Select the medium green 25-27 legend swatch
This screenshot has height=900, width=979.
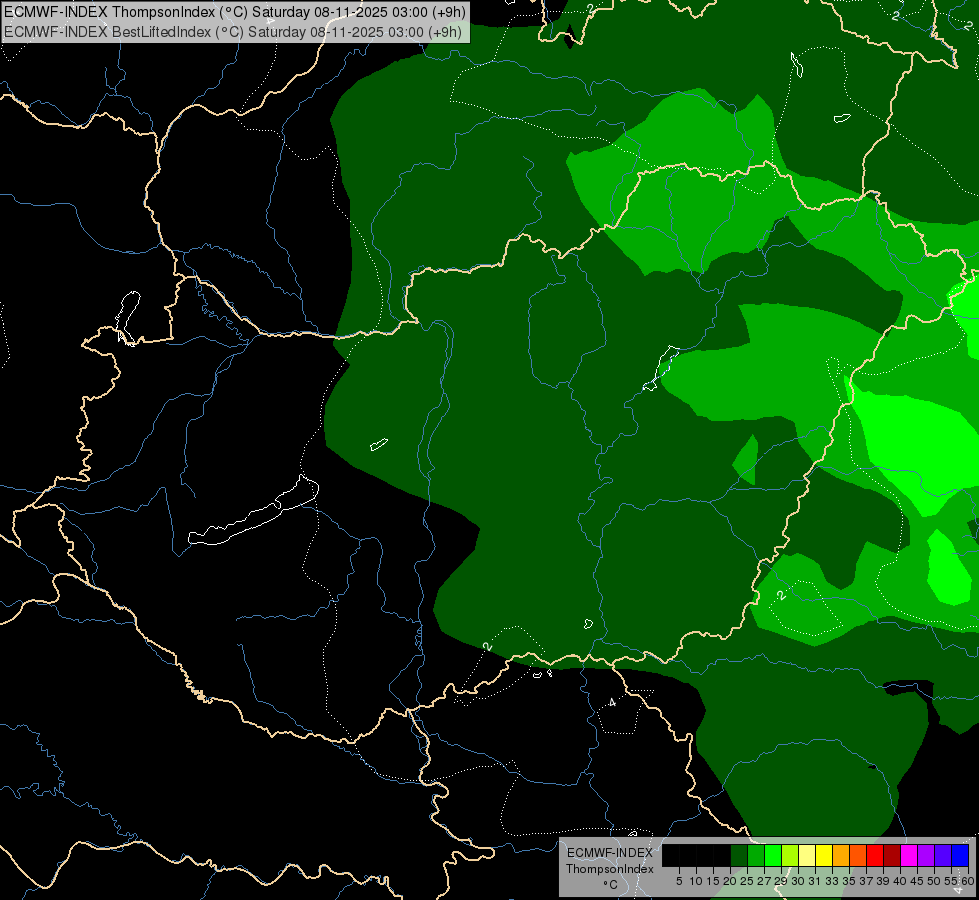point(756,855)
